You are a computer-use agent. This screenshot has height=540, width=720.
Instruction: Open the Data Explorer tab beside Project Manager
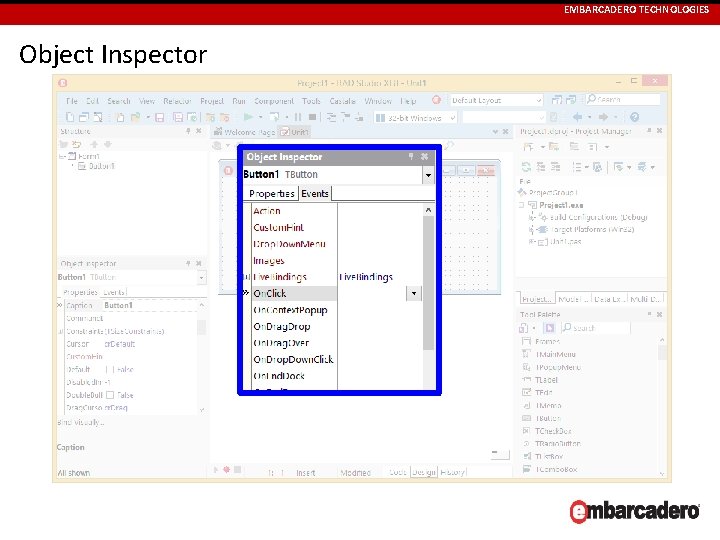pyautogui.click(x=608, y=299)
